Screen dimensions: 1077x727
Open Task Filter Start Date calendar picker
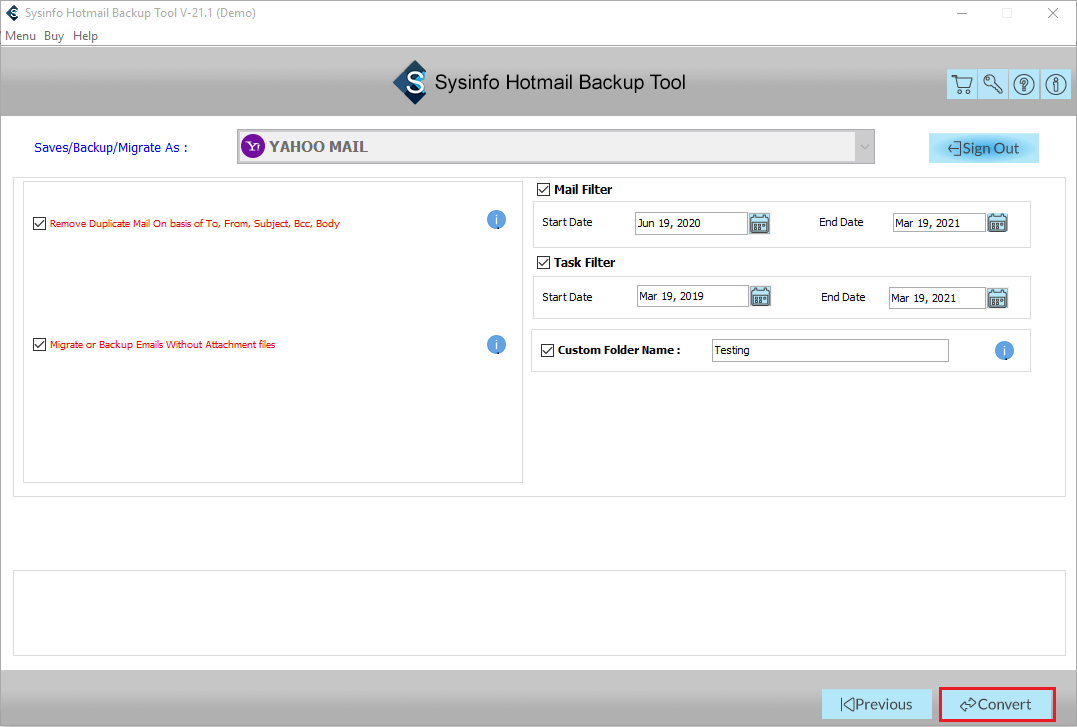tap(760, 296)
